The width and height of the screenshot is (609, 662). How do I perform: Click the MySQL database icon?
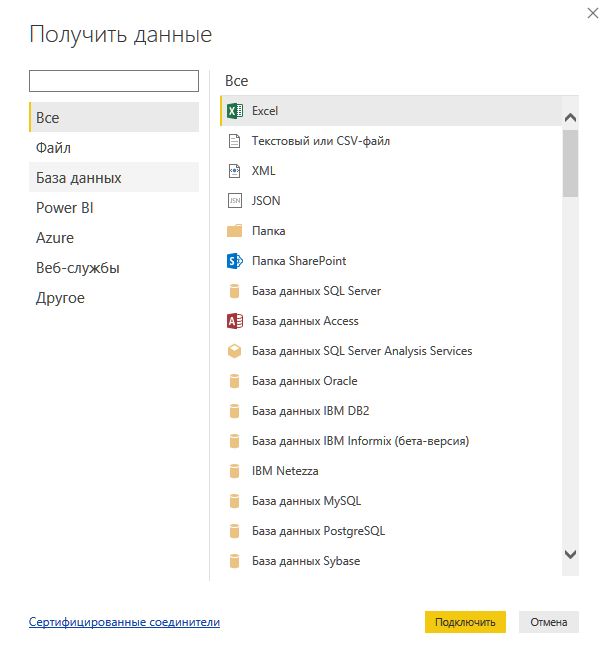click(234, 501)
